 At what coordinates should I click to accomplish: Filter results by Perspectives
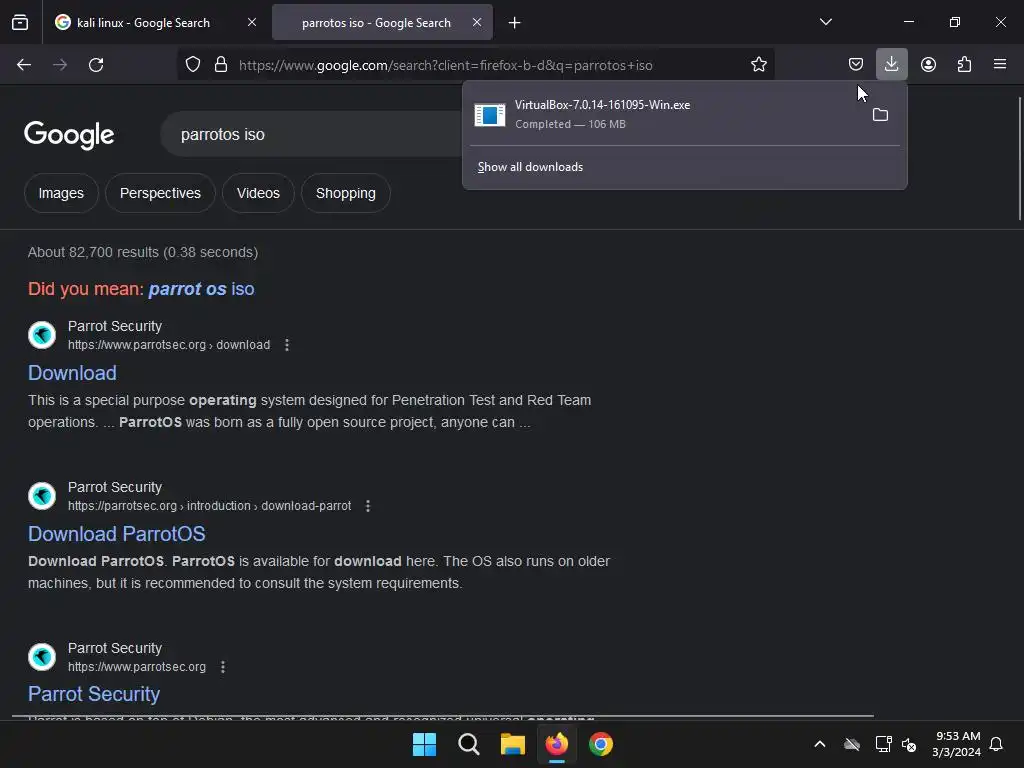160,193
